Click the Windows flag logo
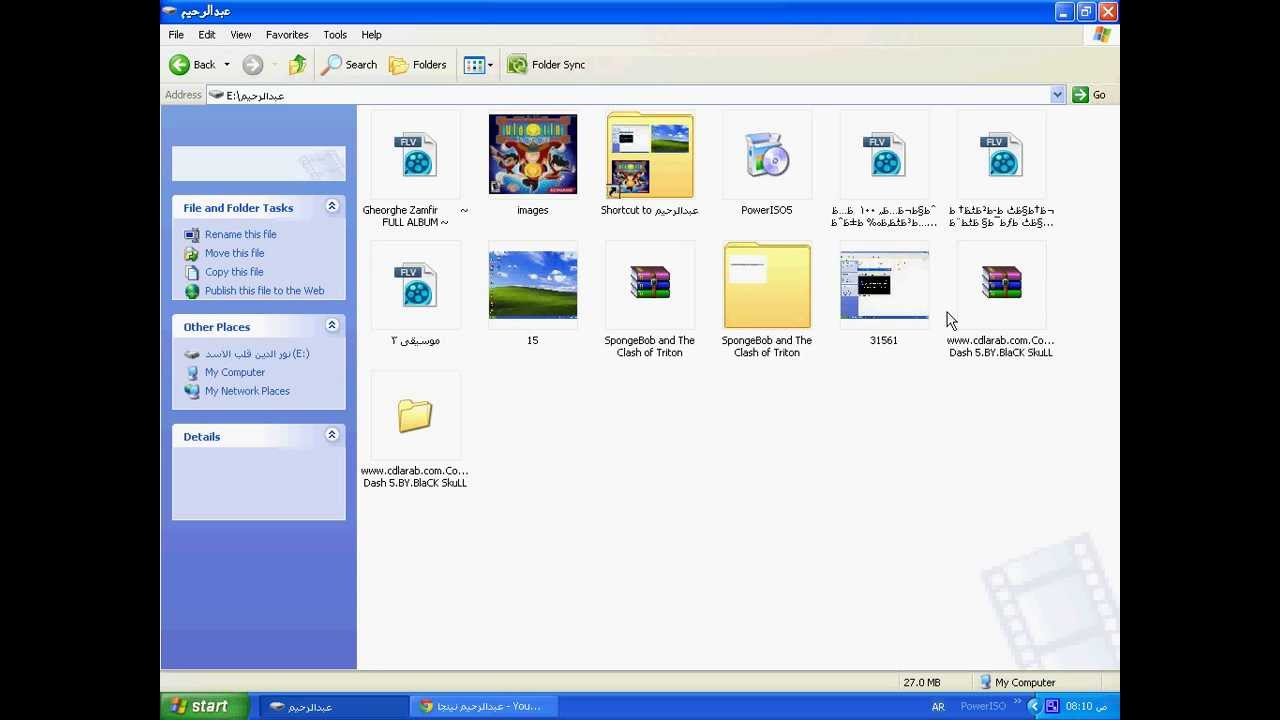Screen dimensions: 1280x720 pos(1102,35)
